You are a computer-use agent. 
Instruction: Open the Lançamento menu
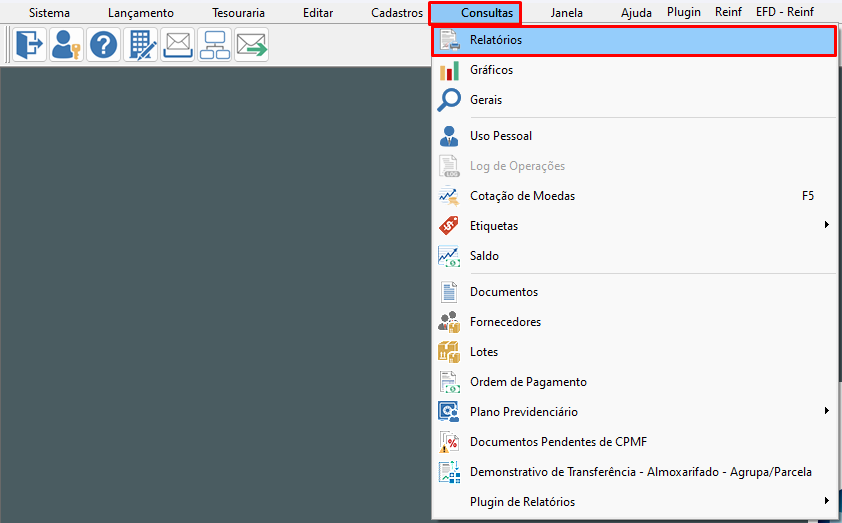tap(141, 13)
